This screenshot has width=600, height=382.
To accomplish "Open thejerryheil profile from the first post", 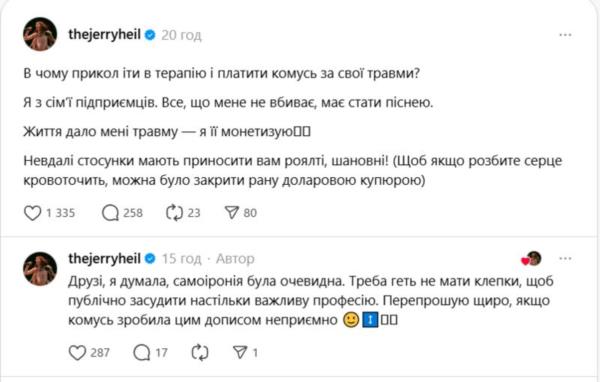I will tap(104, 34).
